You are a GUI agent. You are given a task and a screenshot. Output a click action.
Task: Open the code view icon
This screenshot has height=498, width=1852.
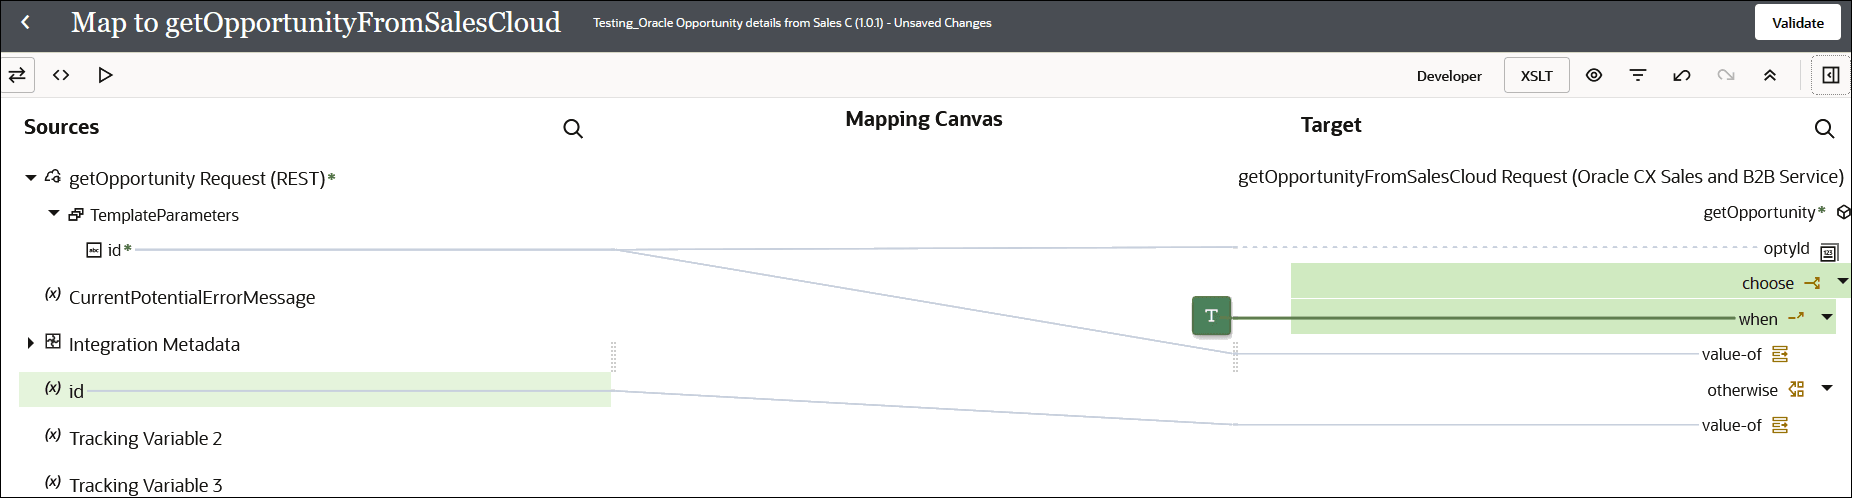pos(61,75)
